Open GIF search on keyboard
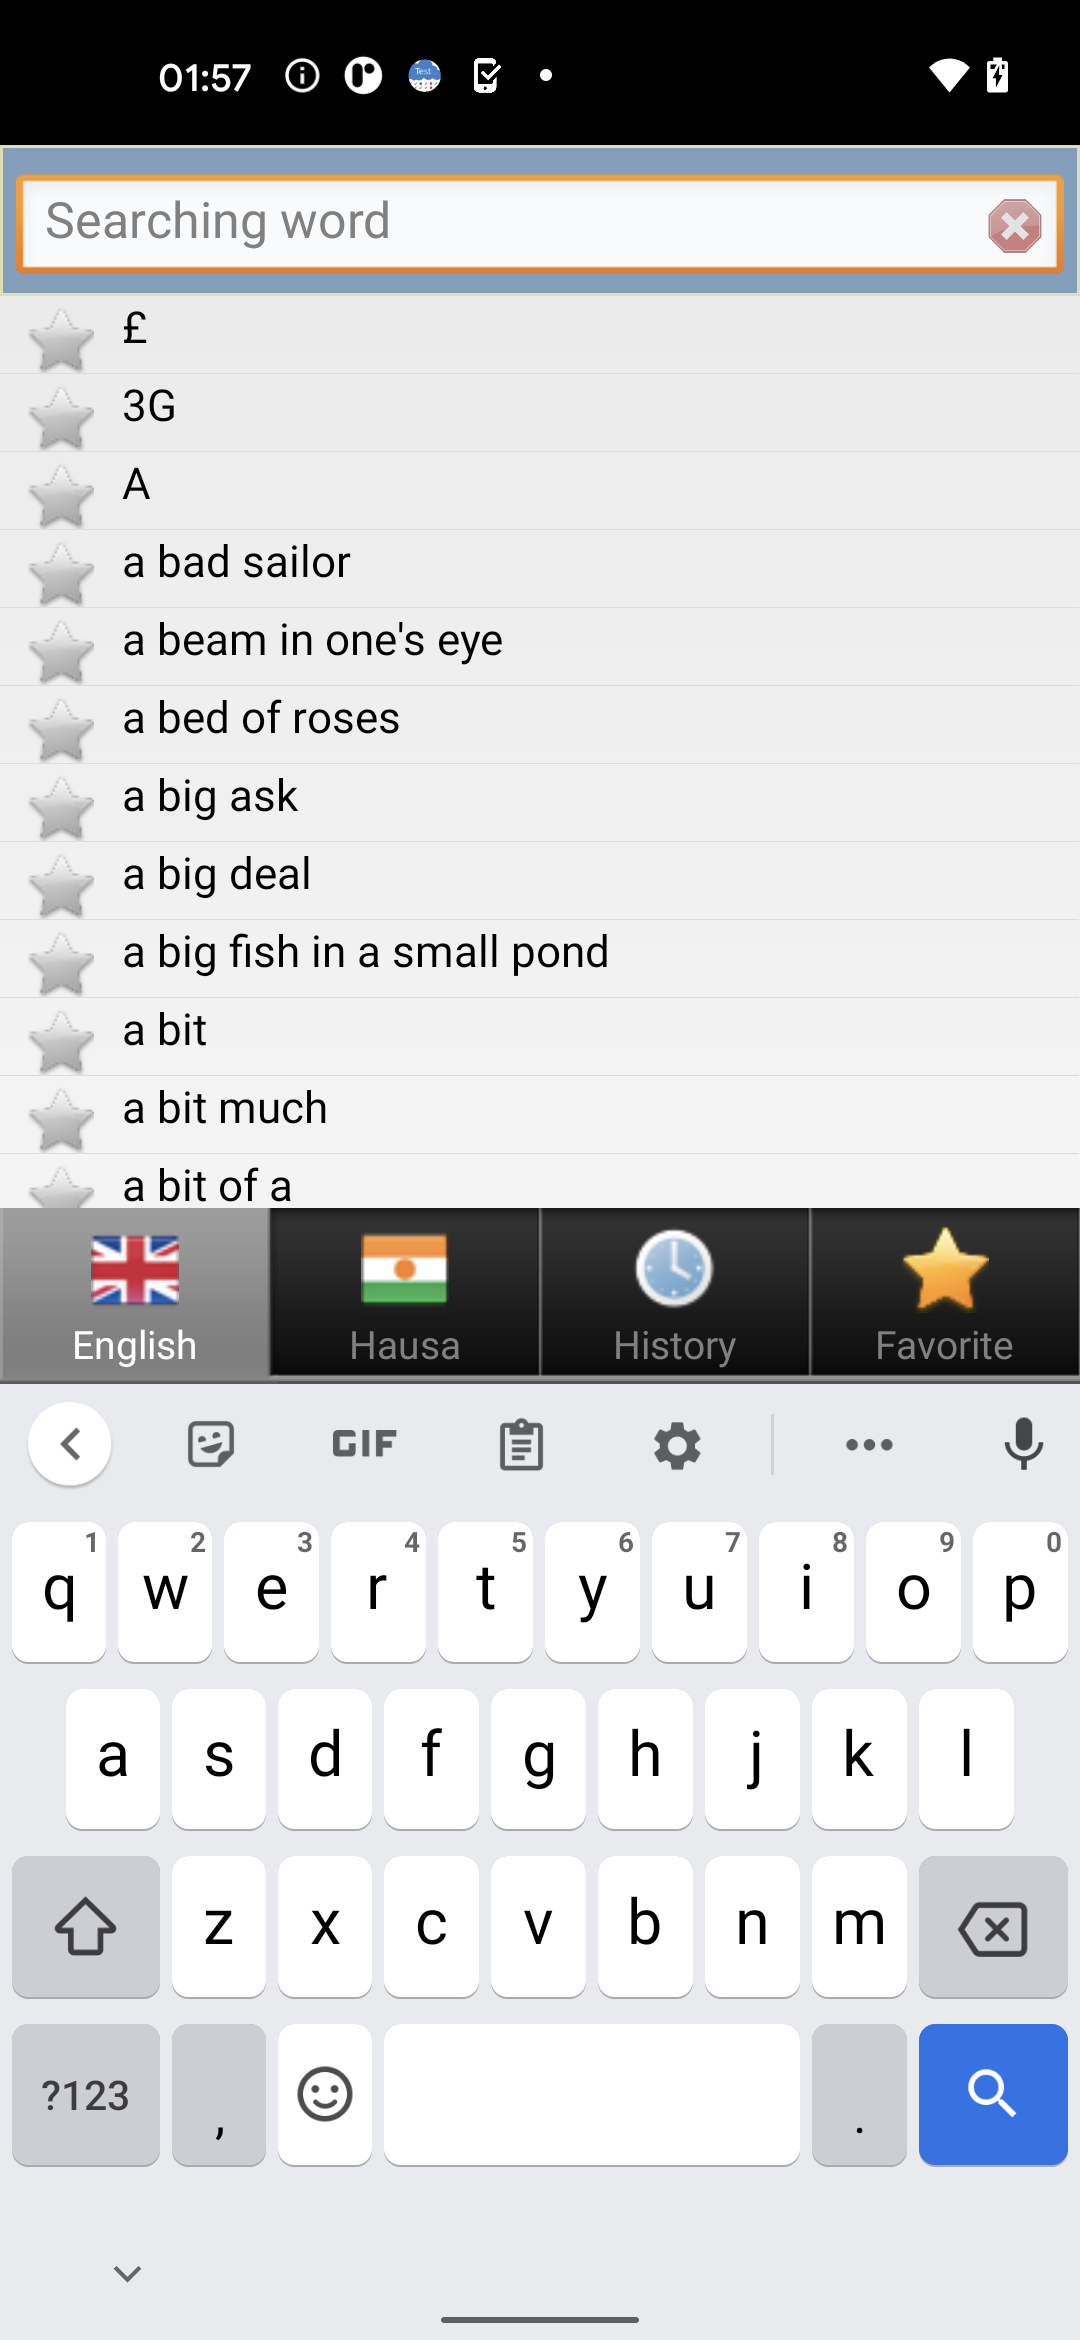 click(365, 1444)
